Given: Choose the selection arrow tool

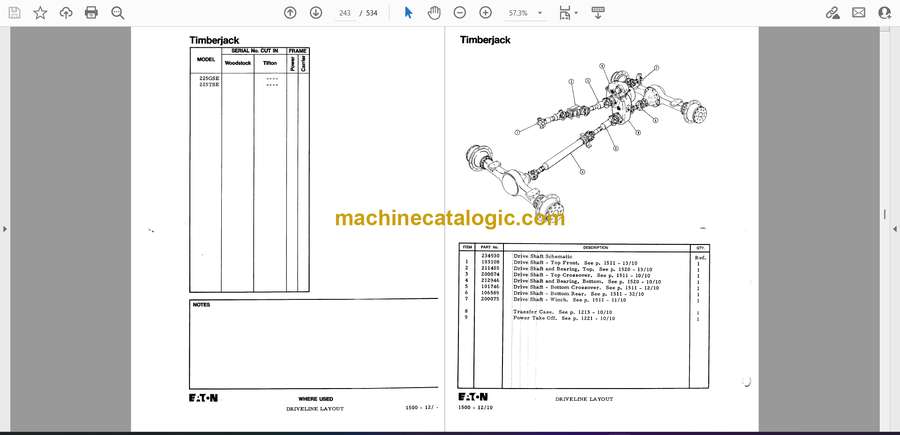Looking at the screenshot, I should click(408, 13).
